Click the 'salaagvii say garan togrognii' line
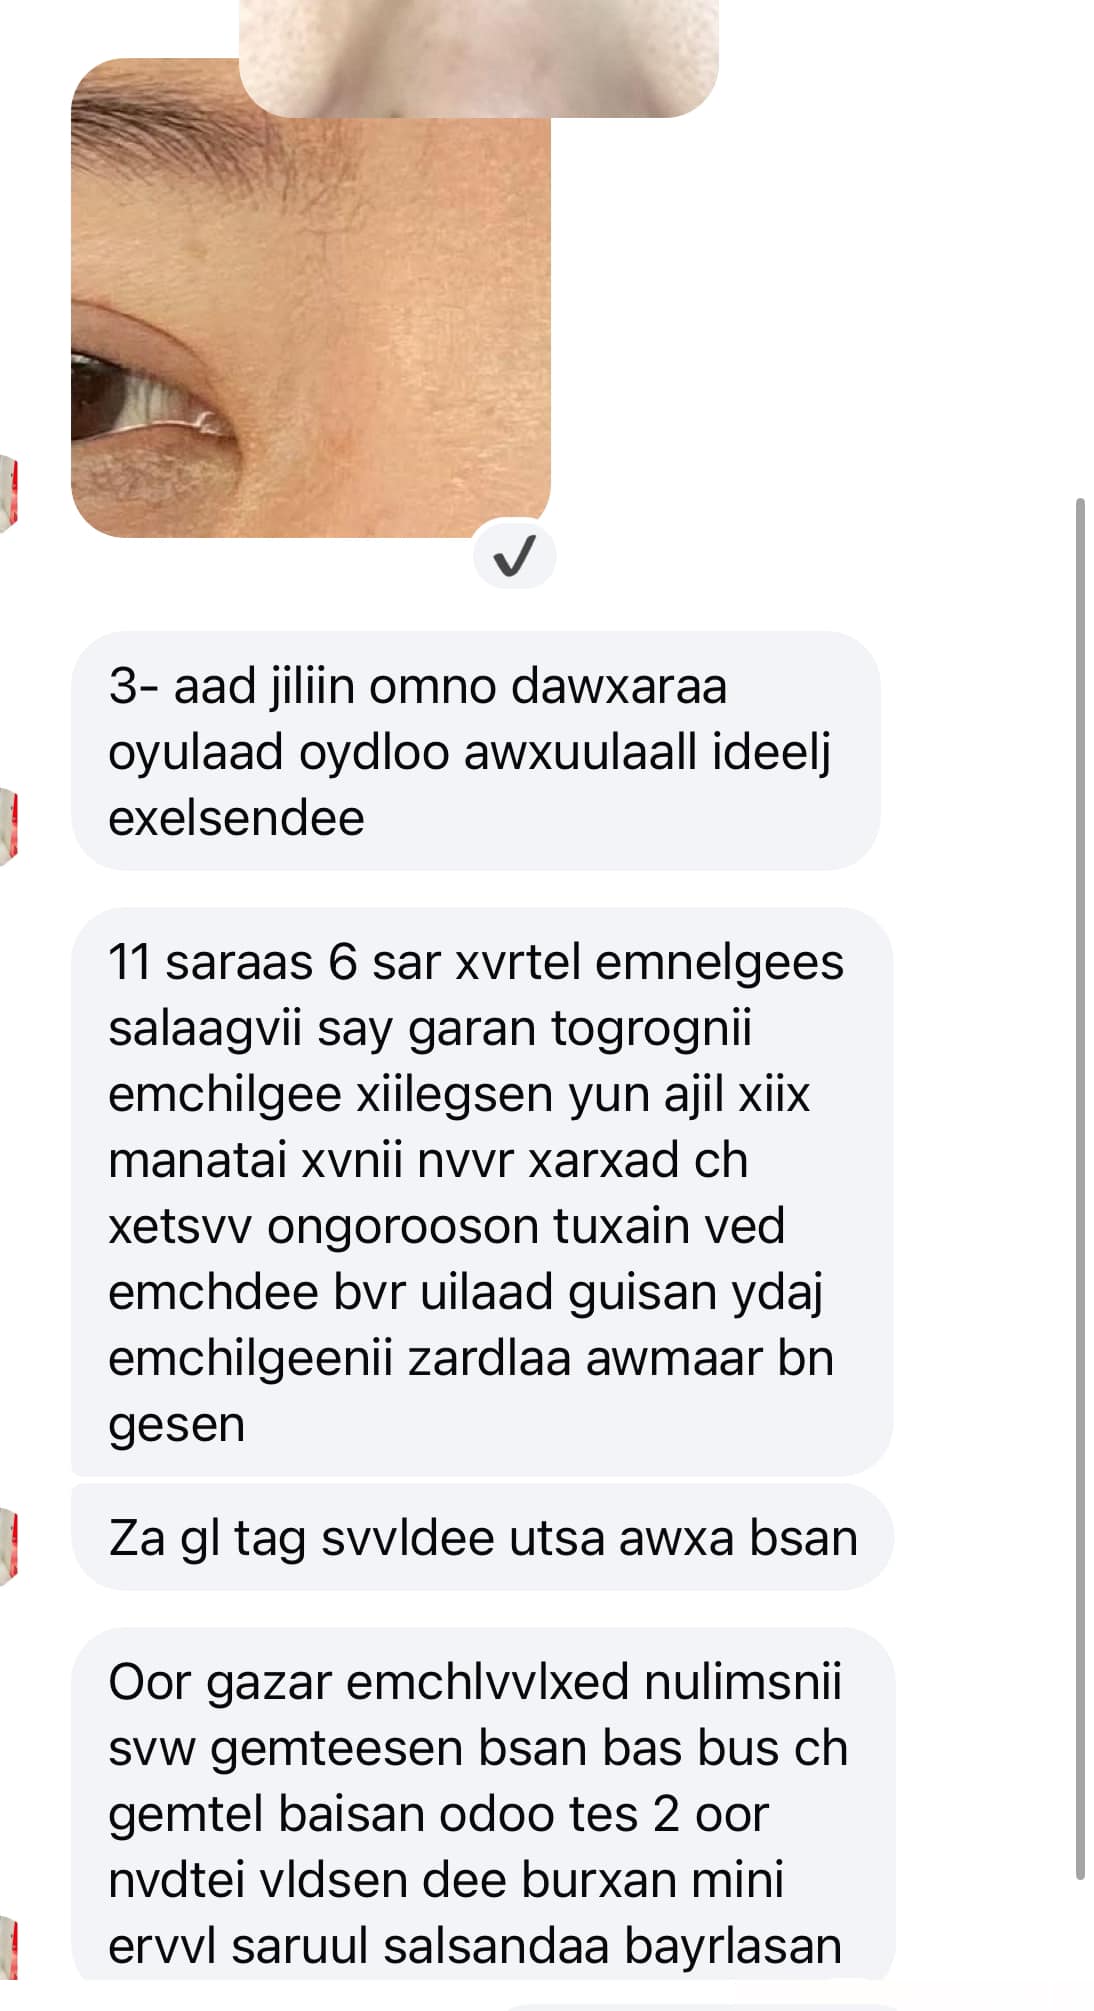This screenshot has width=1094, height=2011. click(x=430, y=1029)
